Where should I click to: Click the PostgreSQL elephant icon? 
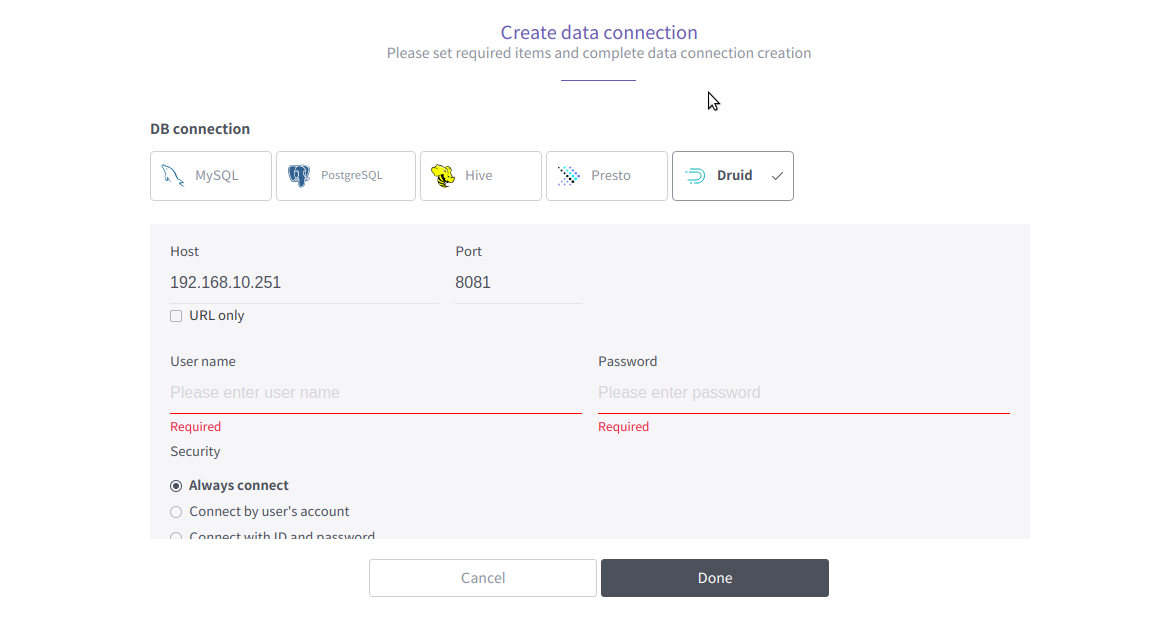point(298,175)
